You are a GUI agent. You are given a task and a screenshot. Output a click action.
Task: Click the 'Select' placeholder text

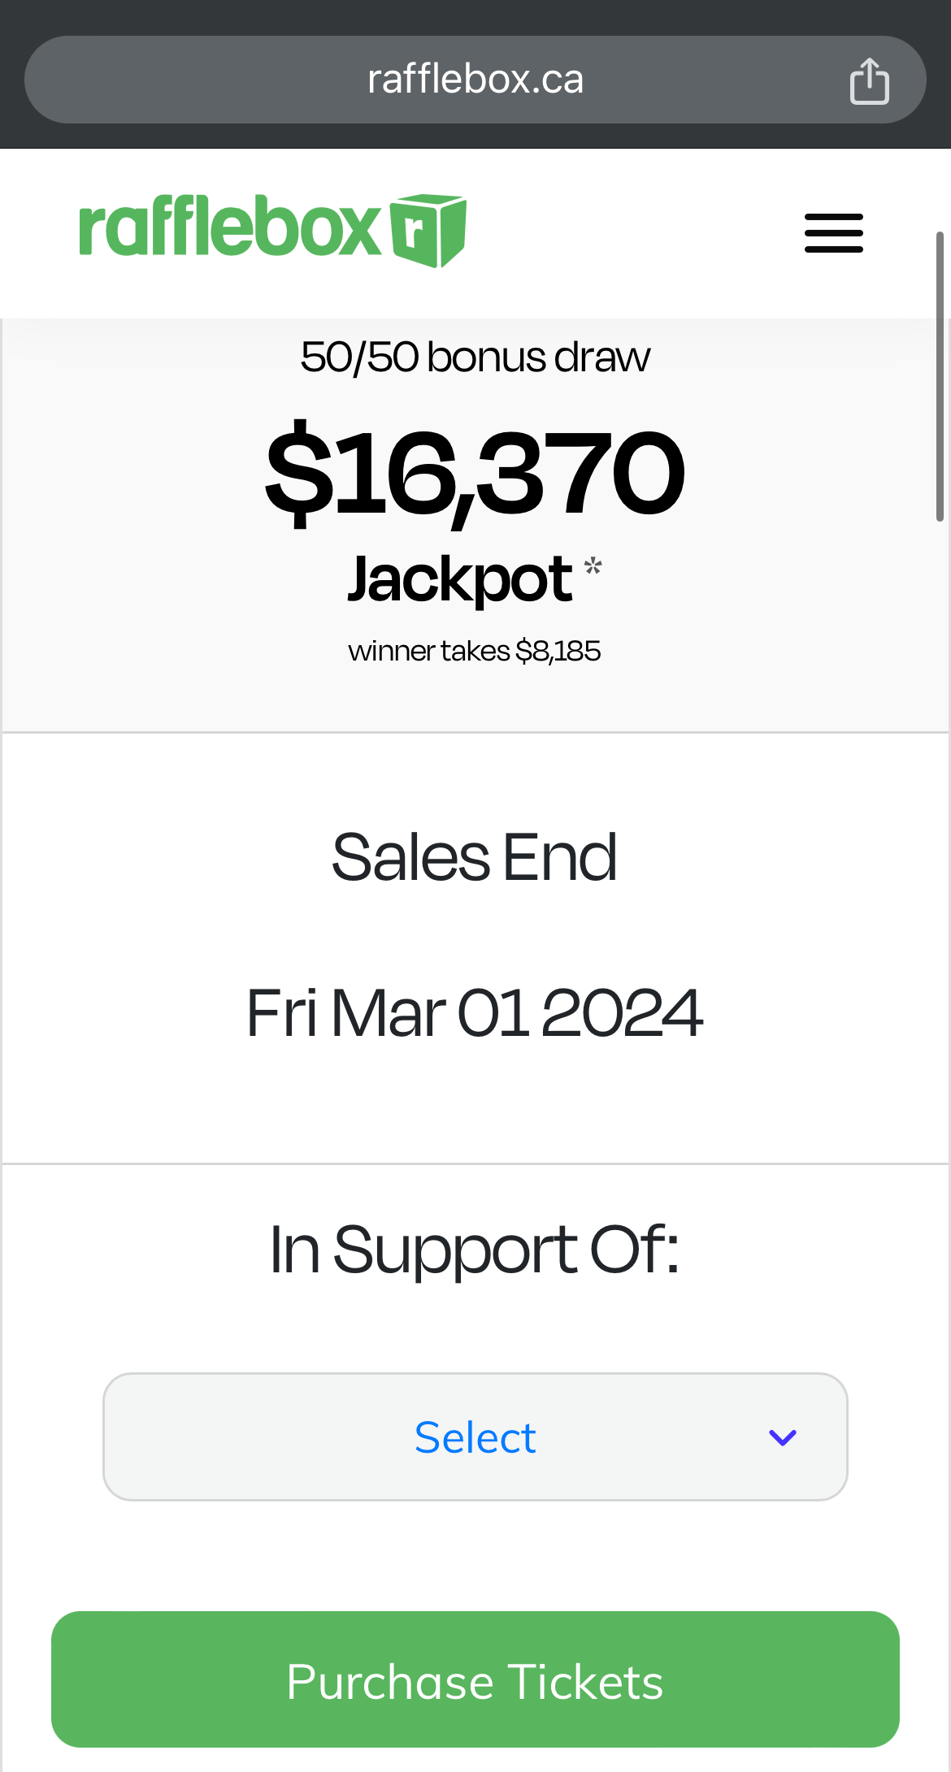[475, 1437]
